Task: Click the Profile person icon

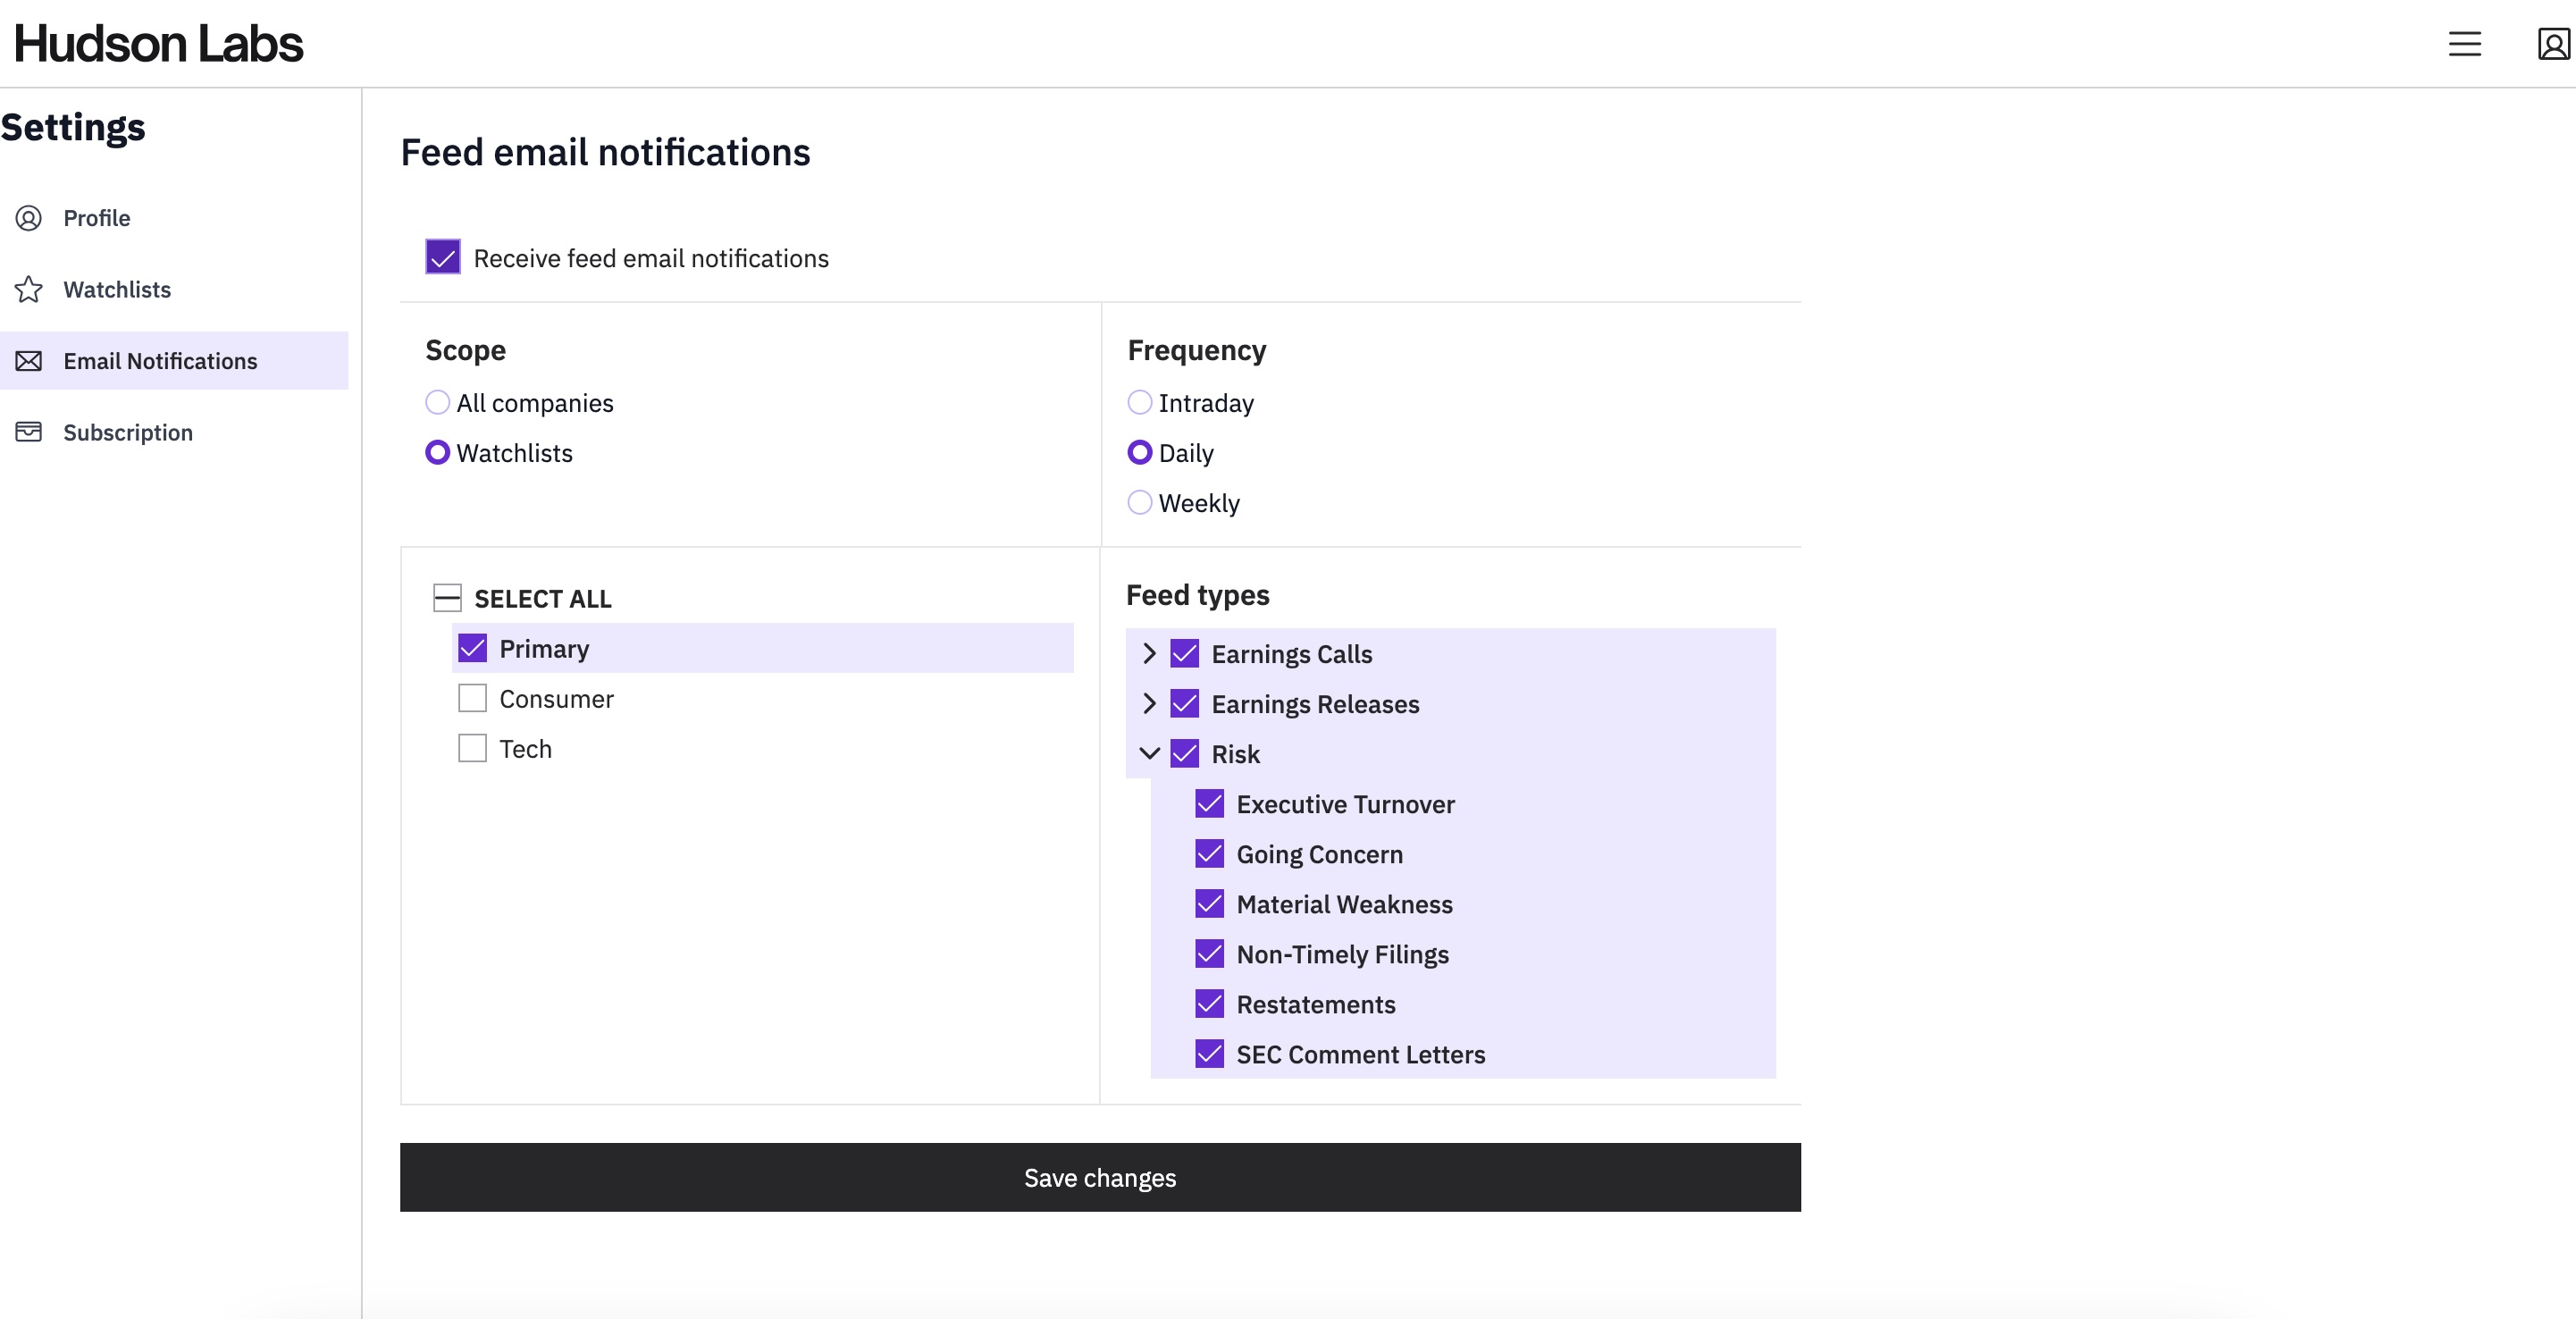Action: coord(29,218)
